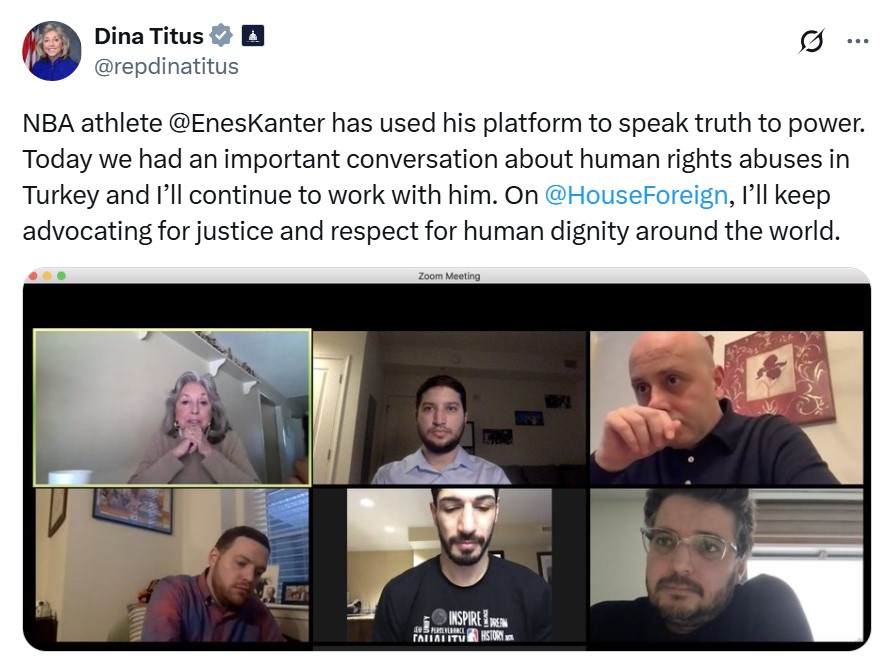Select the man with glasses video tile
Viewport: 888px width, 661px height.
click(x=727, y=565)
